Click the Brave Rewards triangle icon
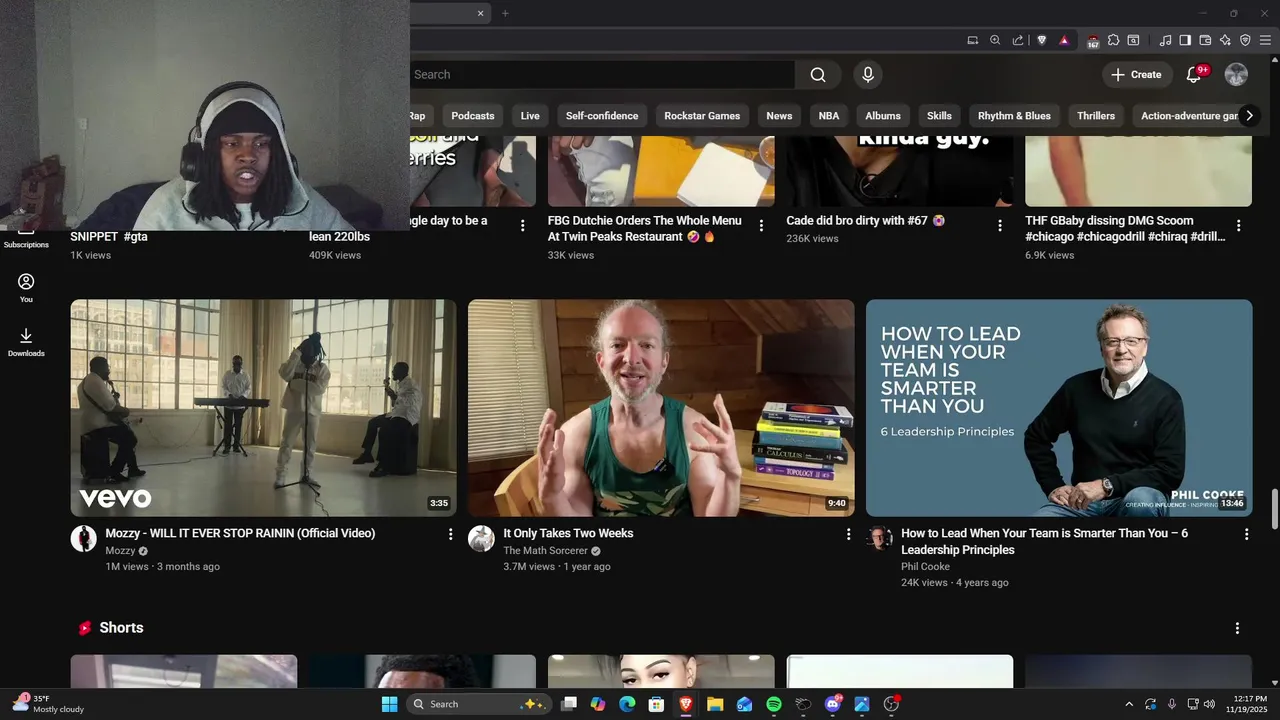This screenshot has height=720, width=1280. 1064,40
